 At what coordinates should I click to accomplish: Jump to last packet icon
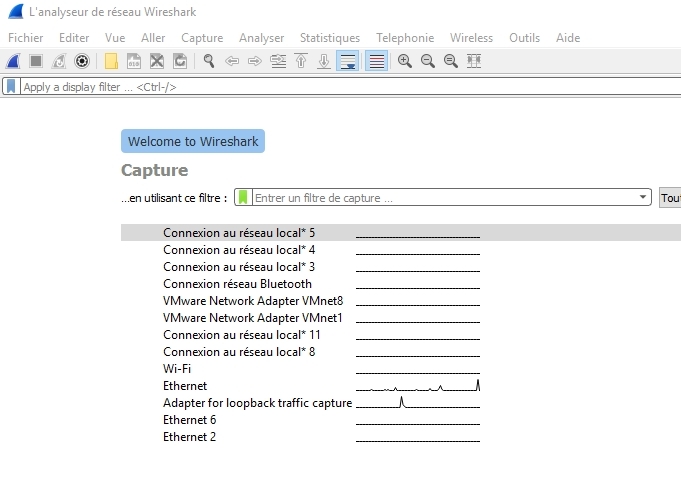point(324,61)
